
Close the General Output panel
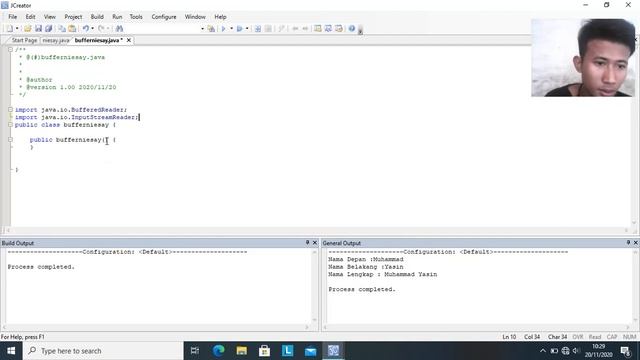[x=636, y=243]
